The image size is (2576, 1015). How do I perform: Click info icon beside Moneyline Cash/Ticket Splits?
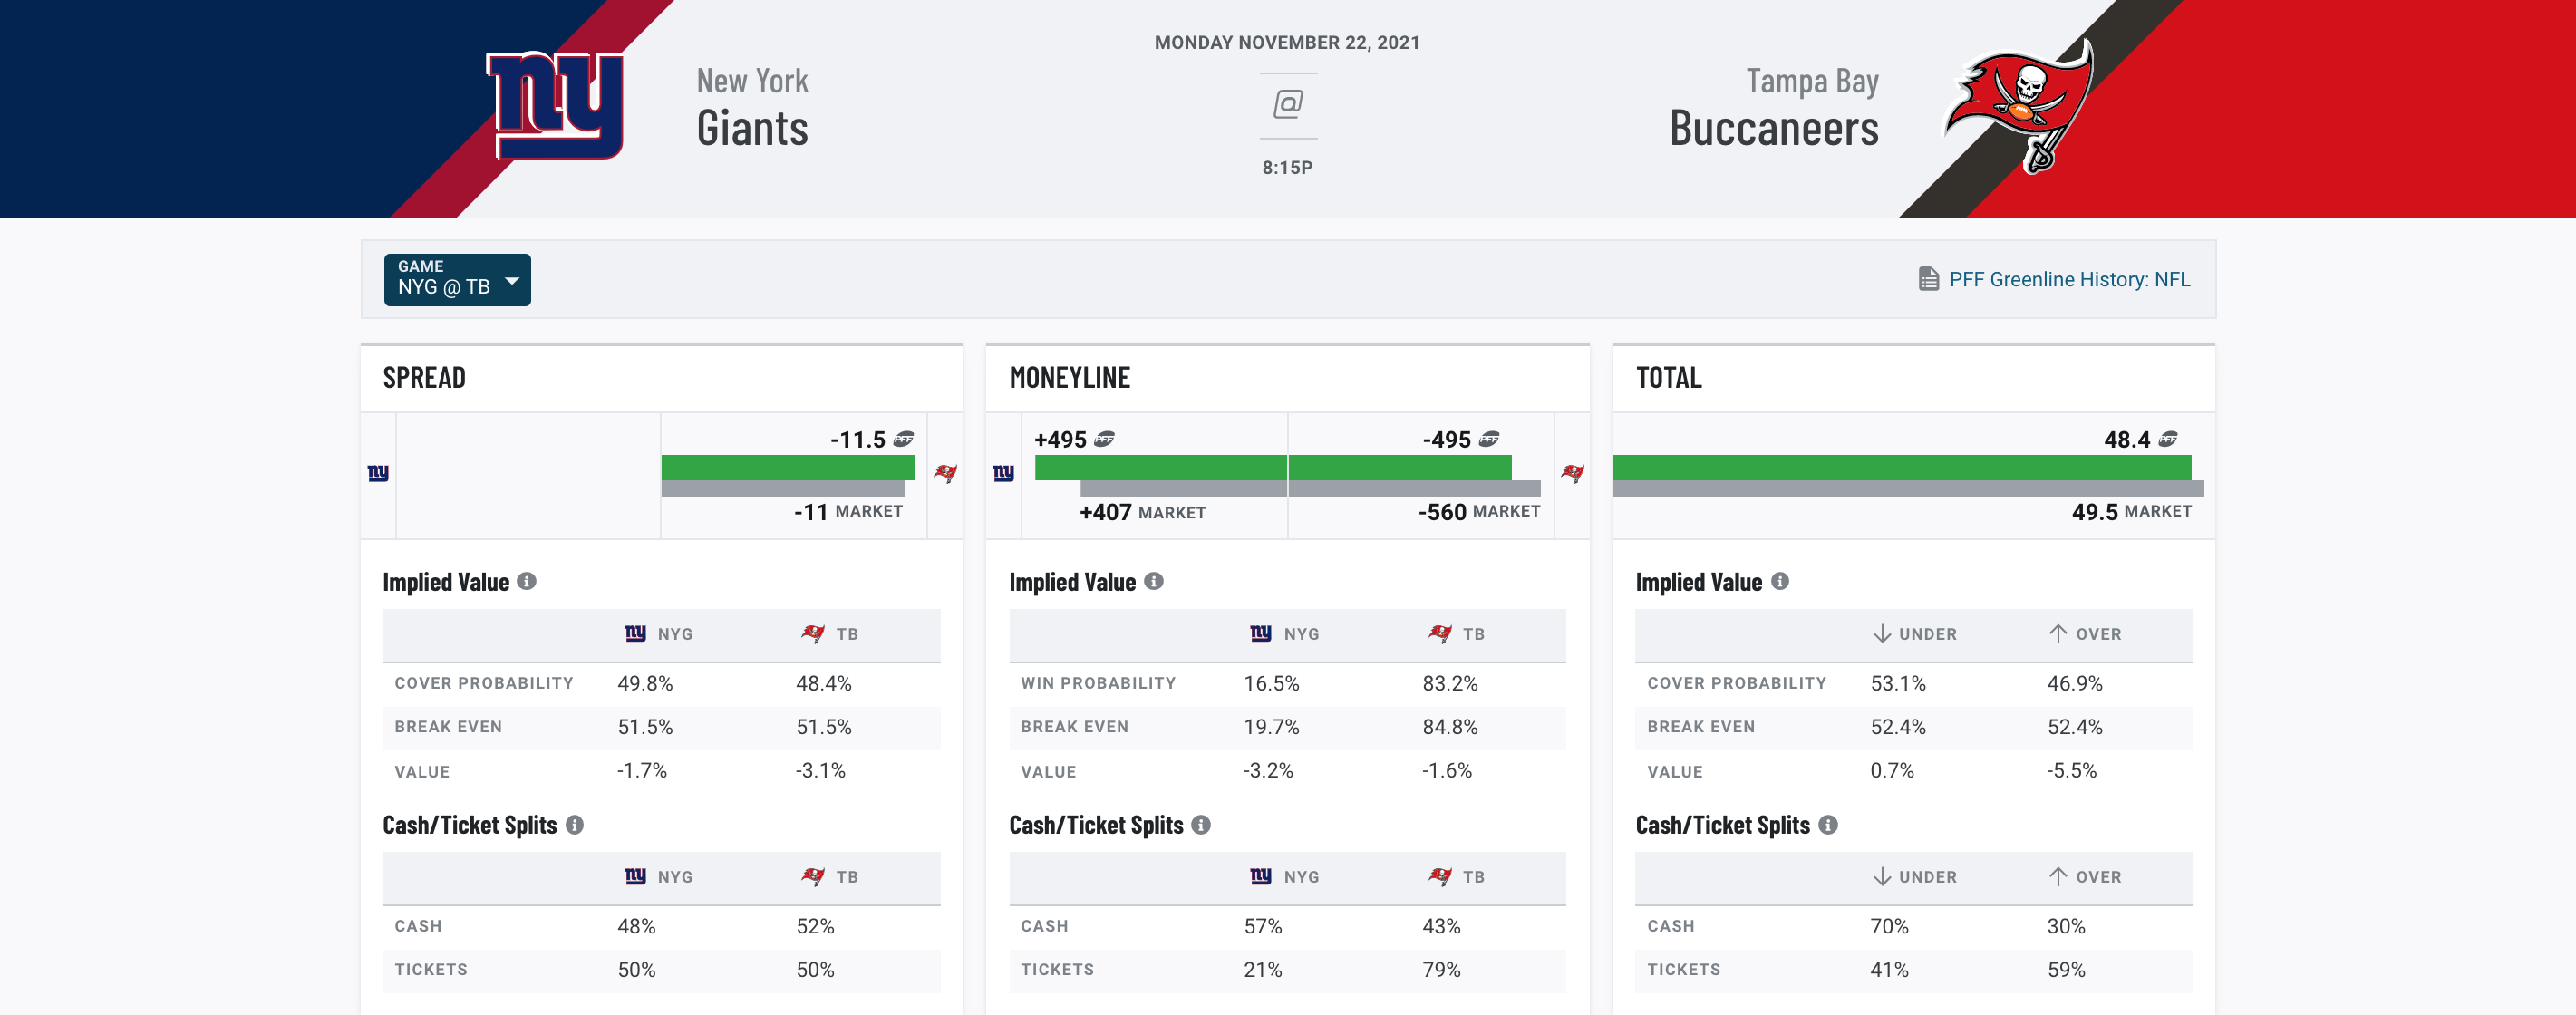1201,824
